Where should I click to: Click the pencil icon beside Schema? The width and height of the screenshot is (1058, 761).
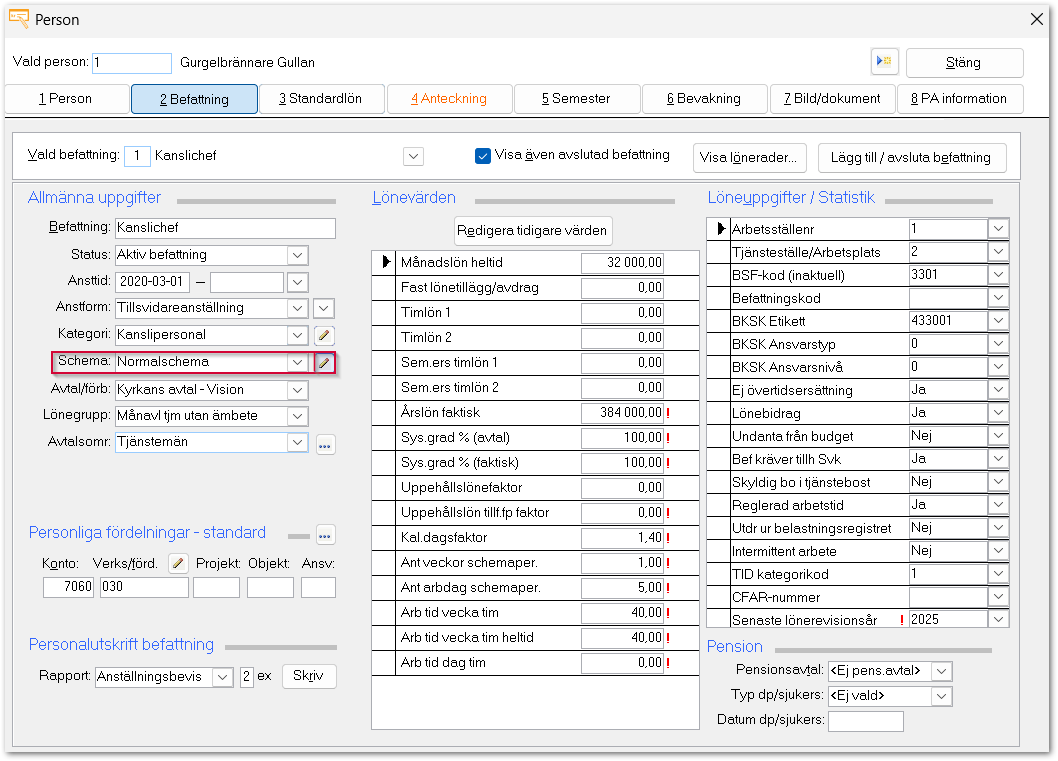click(323, 363)
